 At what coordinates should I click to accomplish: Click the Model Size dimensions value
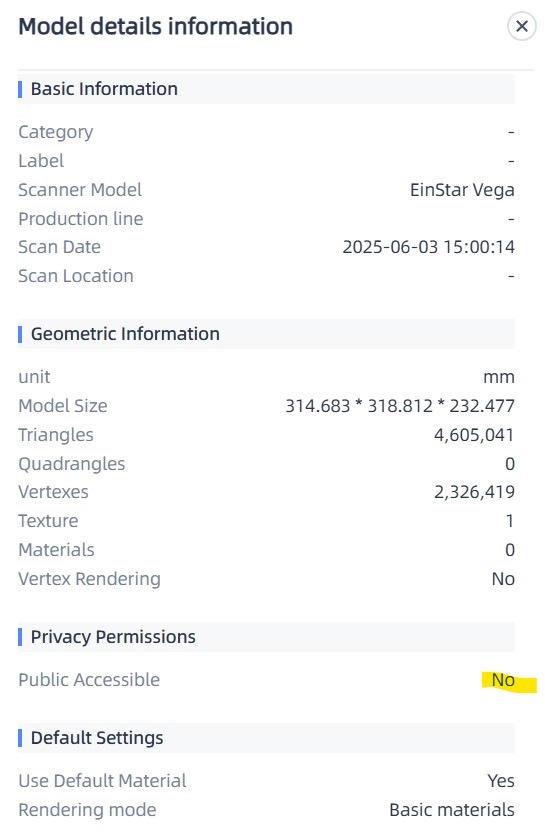coord(400,406)
